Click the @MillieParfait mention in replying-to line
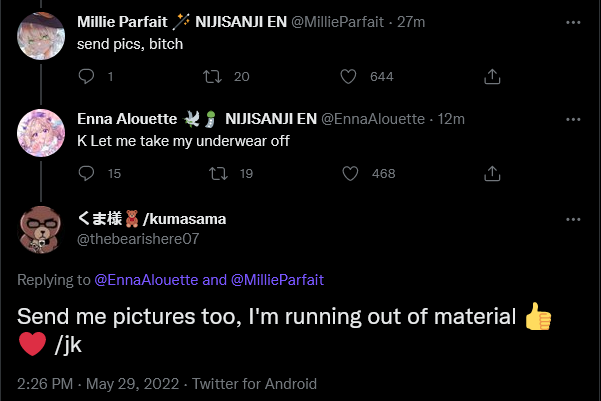This screenshot has height=401, width=601. (279, 280)
